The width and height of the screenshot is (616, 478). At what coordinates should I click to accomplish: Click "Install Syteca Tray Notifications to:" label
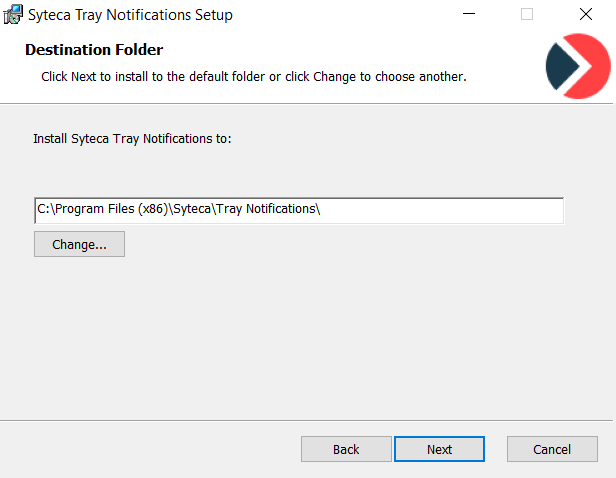coord(132,138)
